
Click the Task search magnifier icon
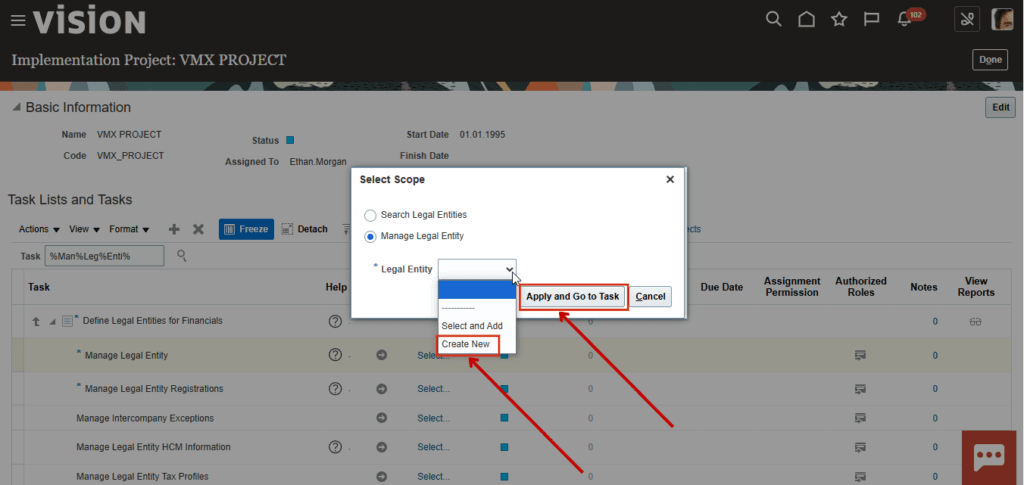point(182,255)
